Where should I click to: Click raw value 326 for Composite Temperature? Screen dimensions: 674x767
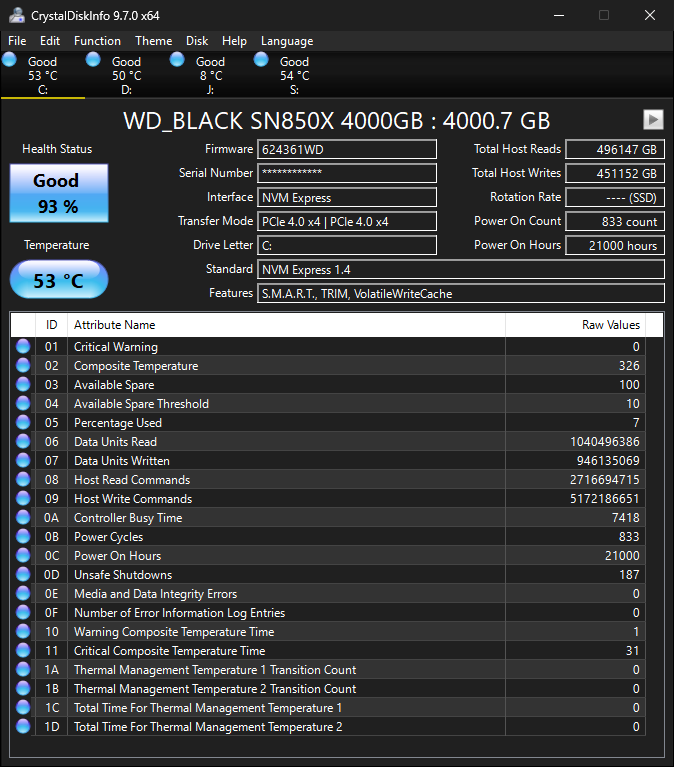pos(629,366)
